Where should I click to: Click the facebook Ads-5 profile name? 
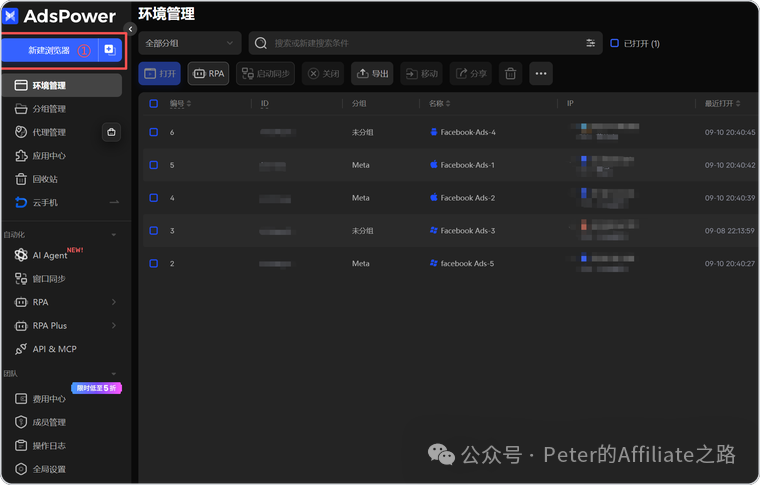(467, 264)
